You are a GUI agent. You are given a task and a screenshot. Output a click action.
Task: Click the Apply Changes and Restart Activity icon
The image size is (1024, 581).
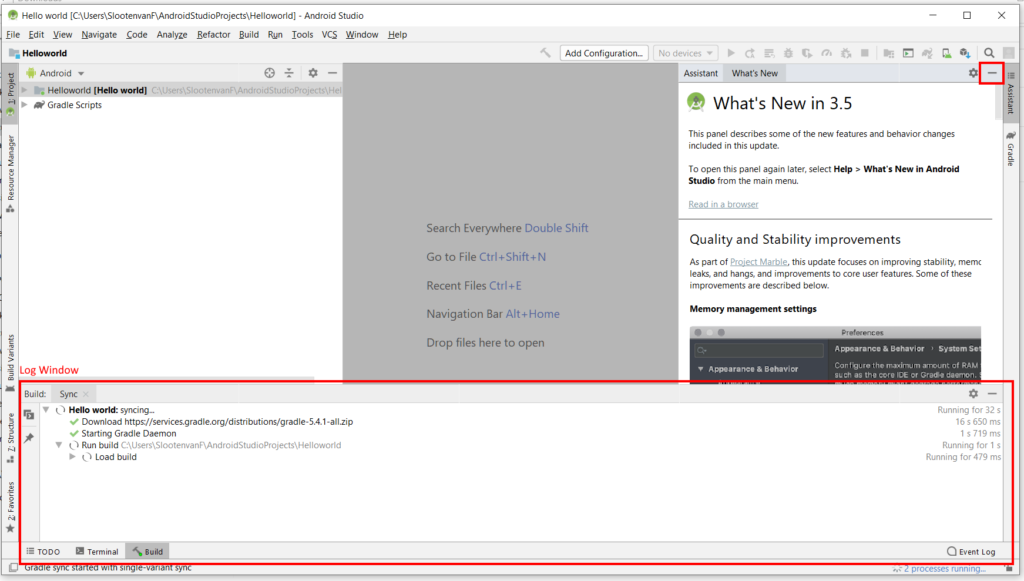[x=750, y=53]
